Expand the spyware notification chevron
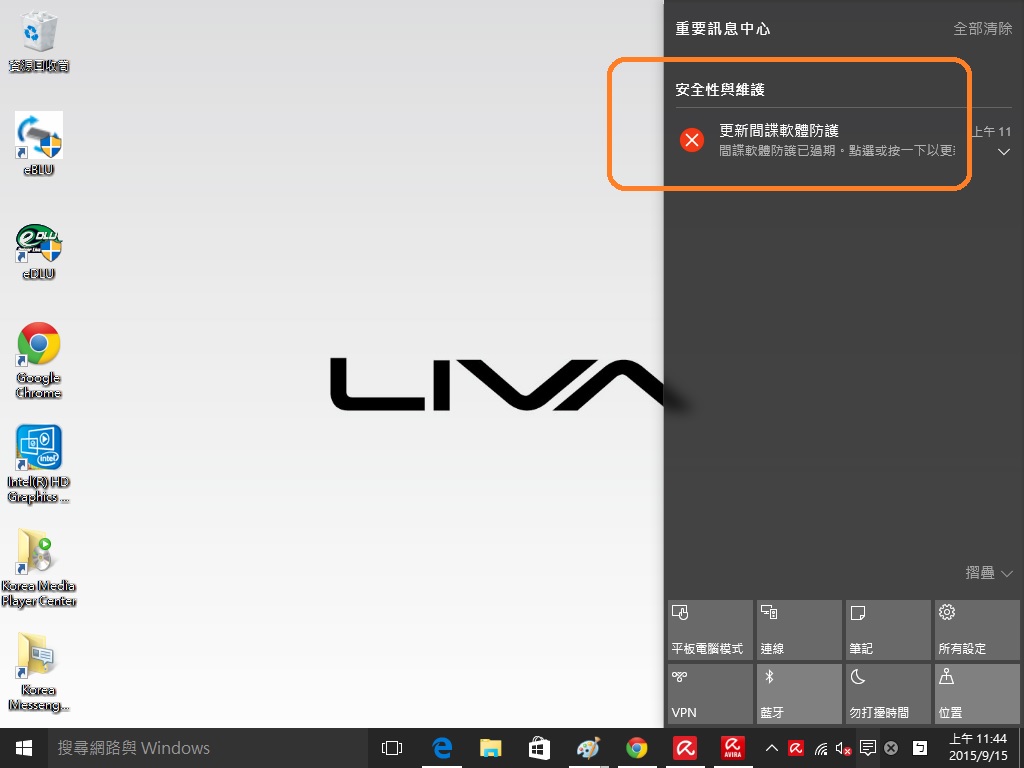The width and height of the screenshot is (1024, 768). pos(1004,152)
